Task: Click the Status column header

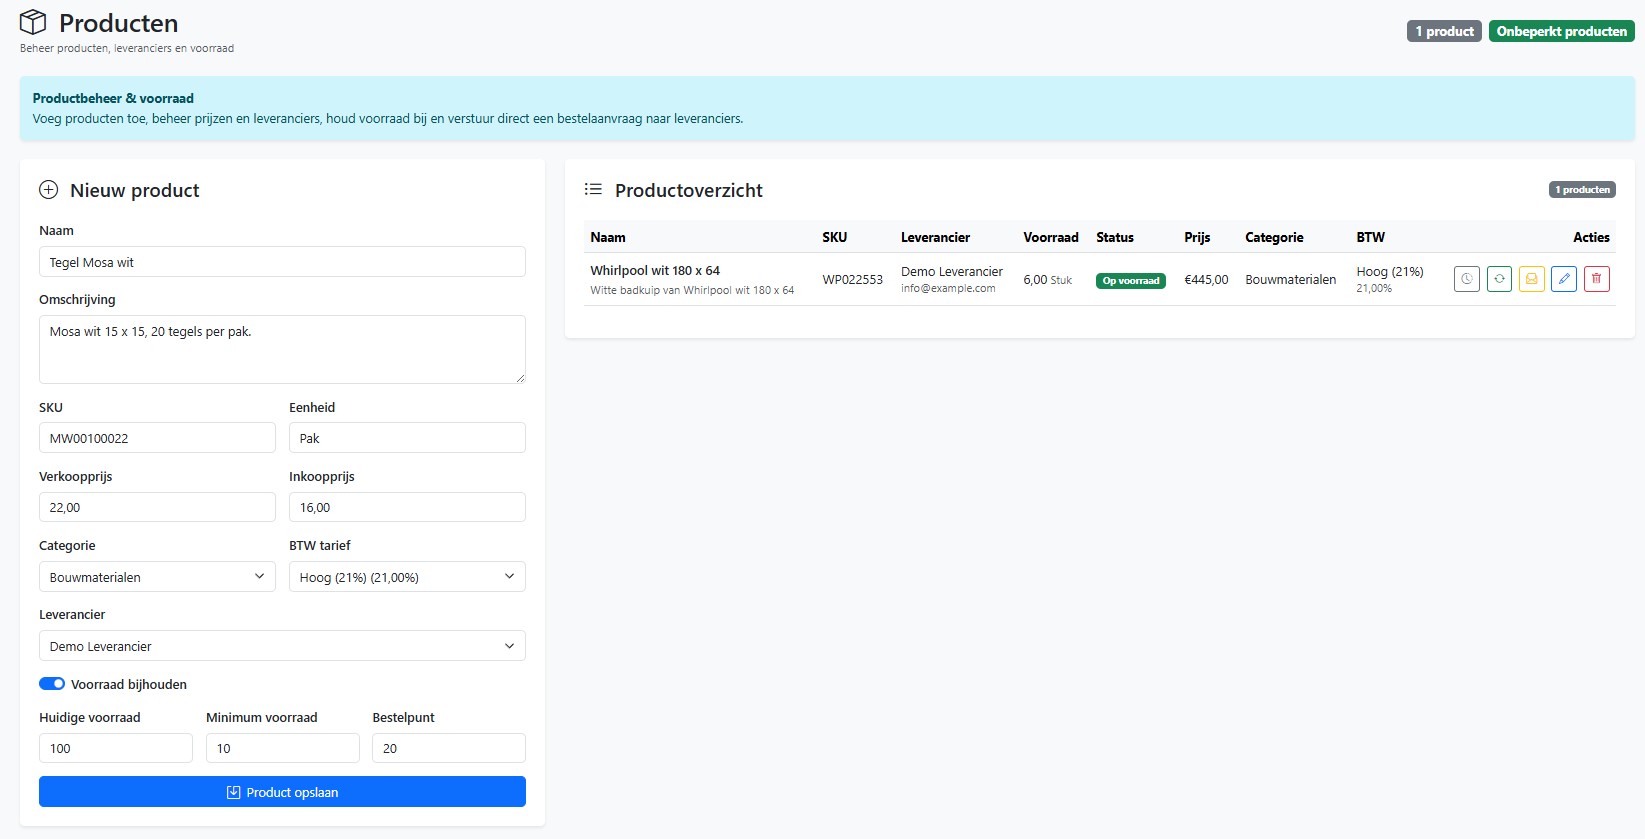Action: 1115,237
